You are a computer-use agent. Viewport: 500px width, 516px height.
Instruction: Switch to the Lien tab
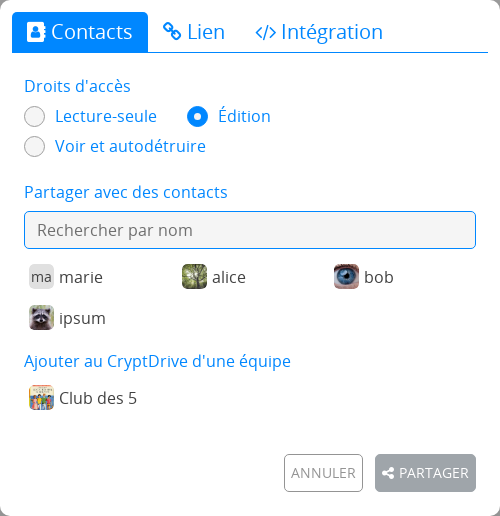click(194, 32)
